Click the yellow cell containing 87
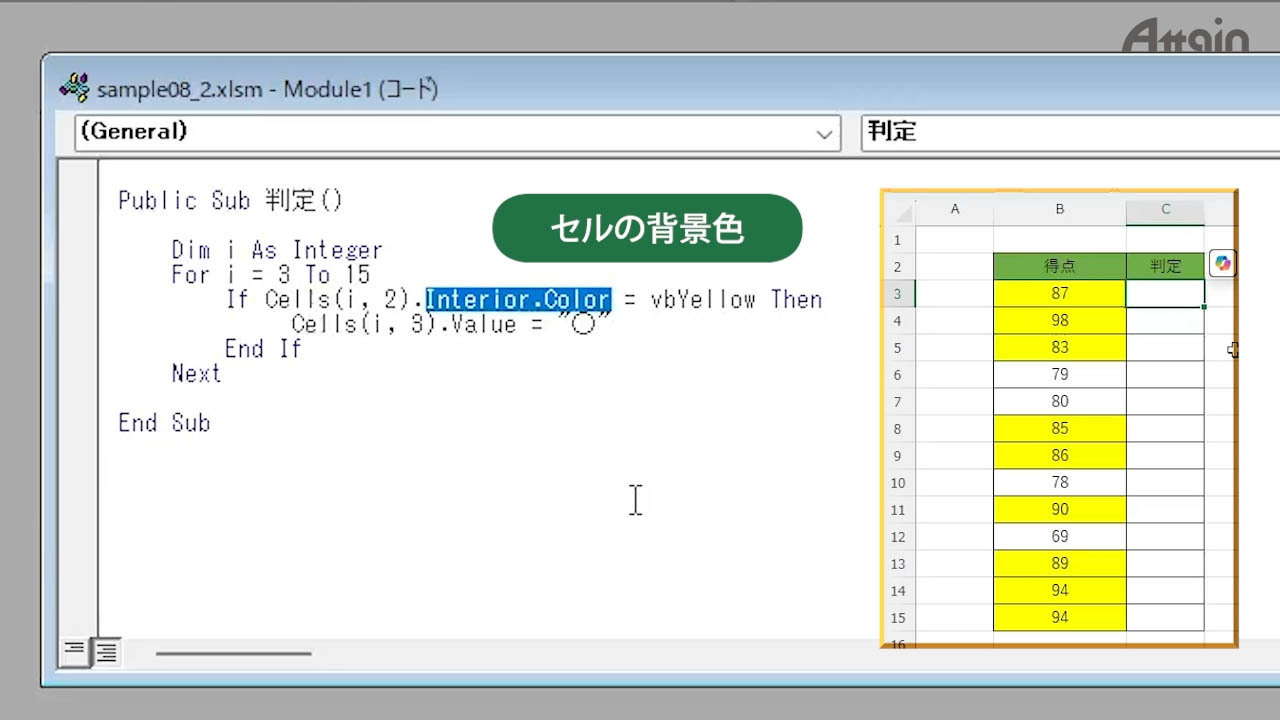 (x=1059, y=294)
